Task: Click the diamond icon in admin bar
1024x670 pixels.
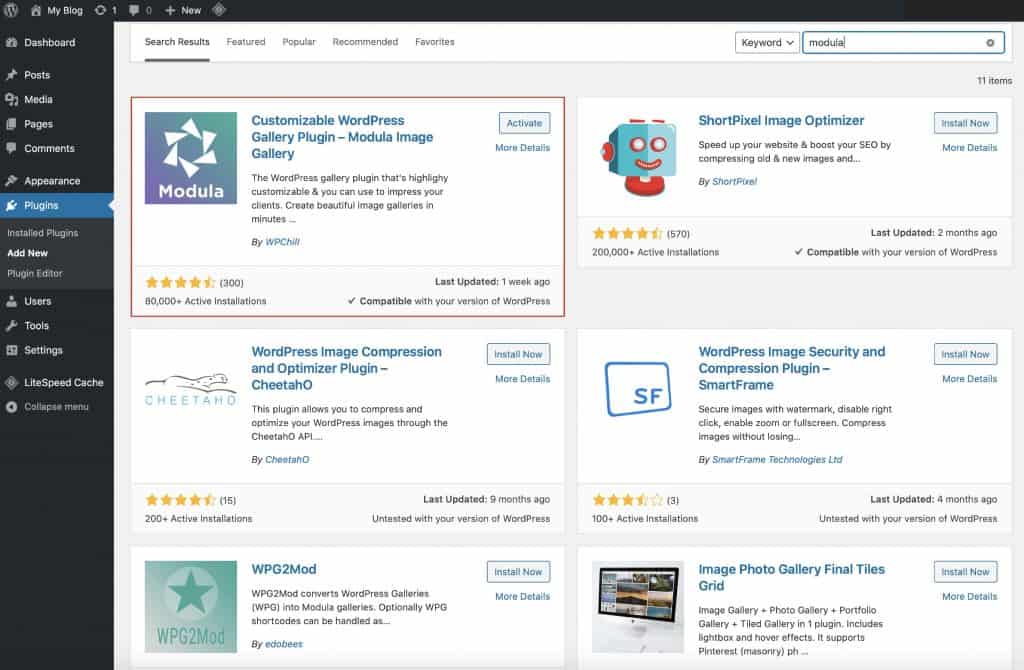Action: point(219,10)
